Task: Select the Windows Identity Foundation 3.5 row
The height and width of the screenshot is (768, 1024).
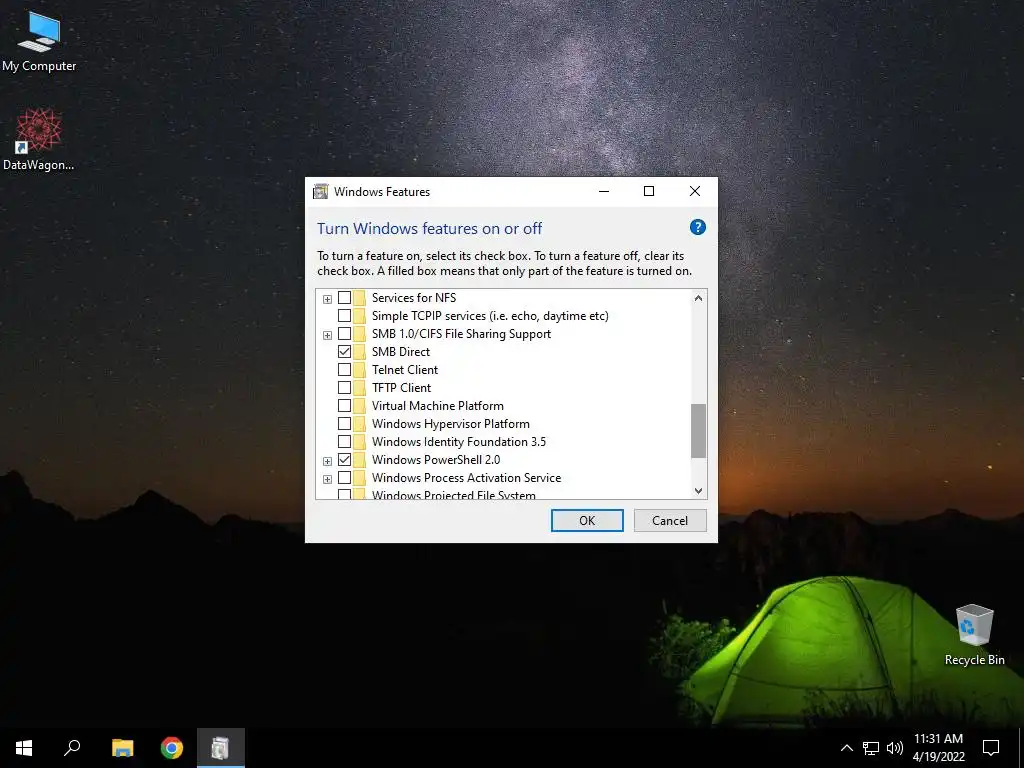Action: pos(458,441)
